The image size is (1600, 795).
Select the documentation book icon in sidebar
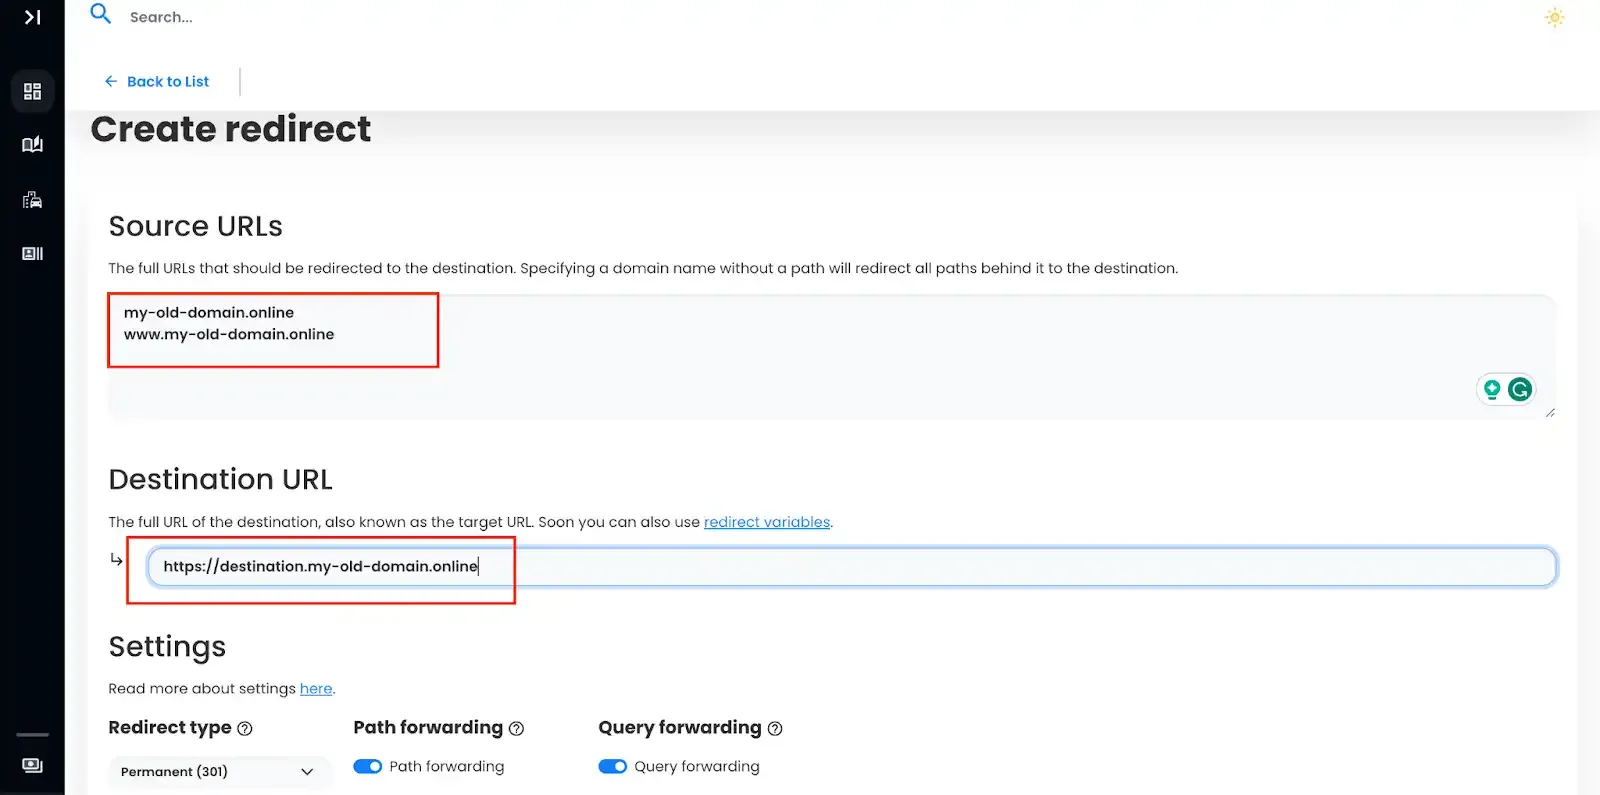tap(32, 144)
